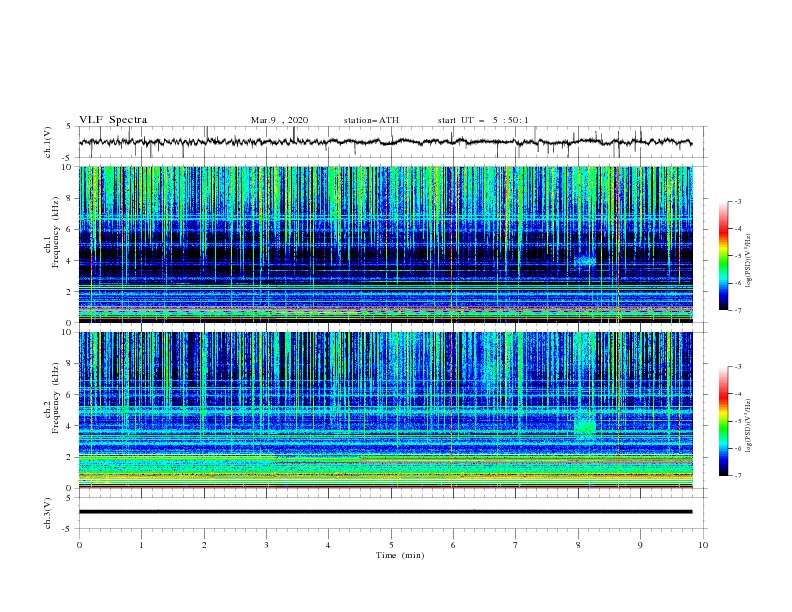Click the 'Time (min)' axis label
The image size is (792, 612).
click(400, 555)
